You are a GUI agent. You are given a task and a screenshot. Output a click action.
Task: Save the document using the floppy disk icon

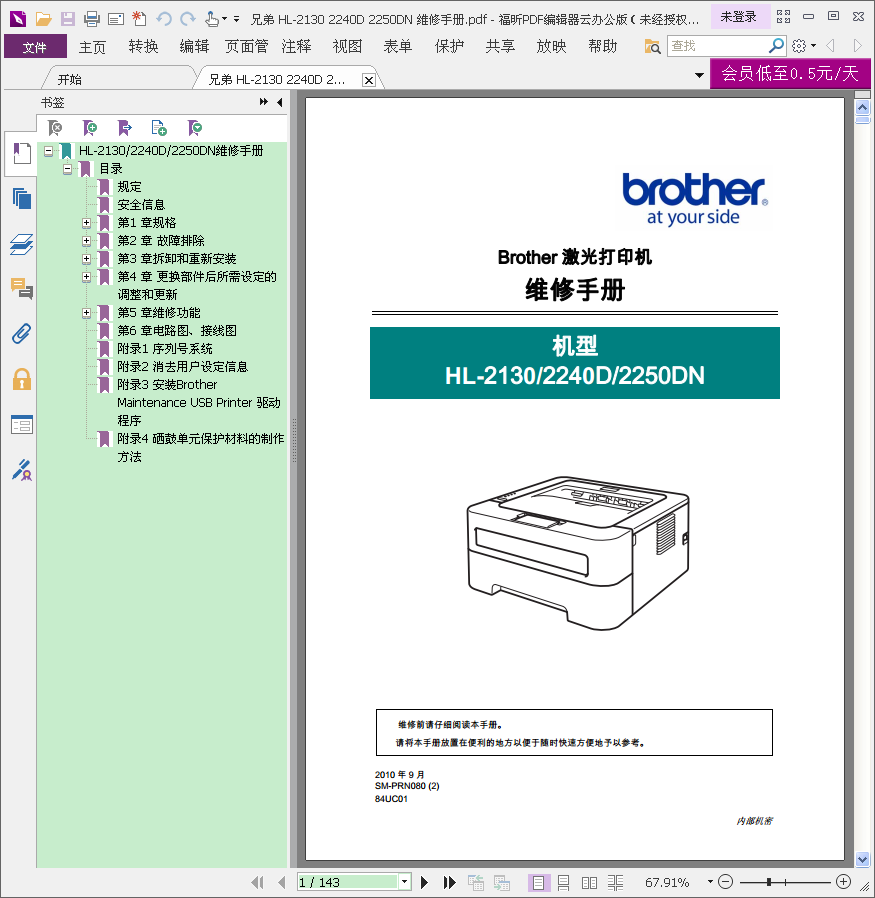tap(68, 19)
